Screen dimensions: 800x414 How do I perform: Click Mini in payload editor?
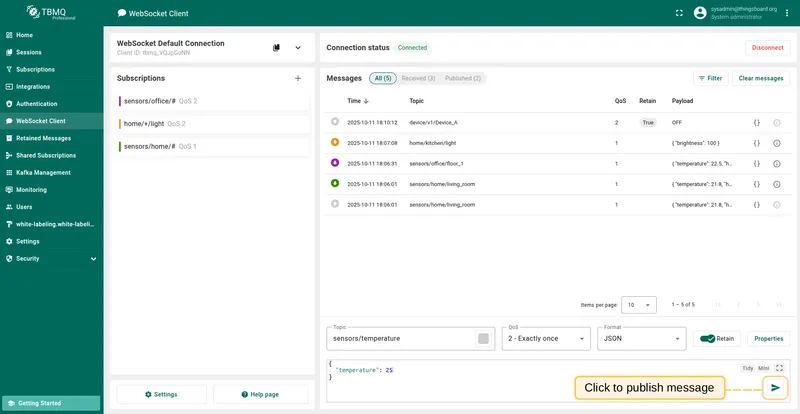pos(763,368)
